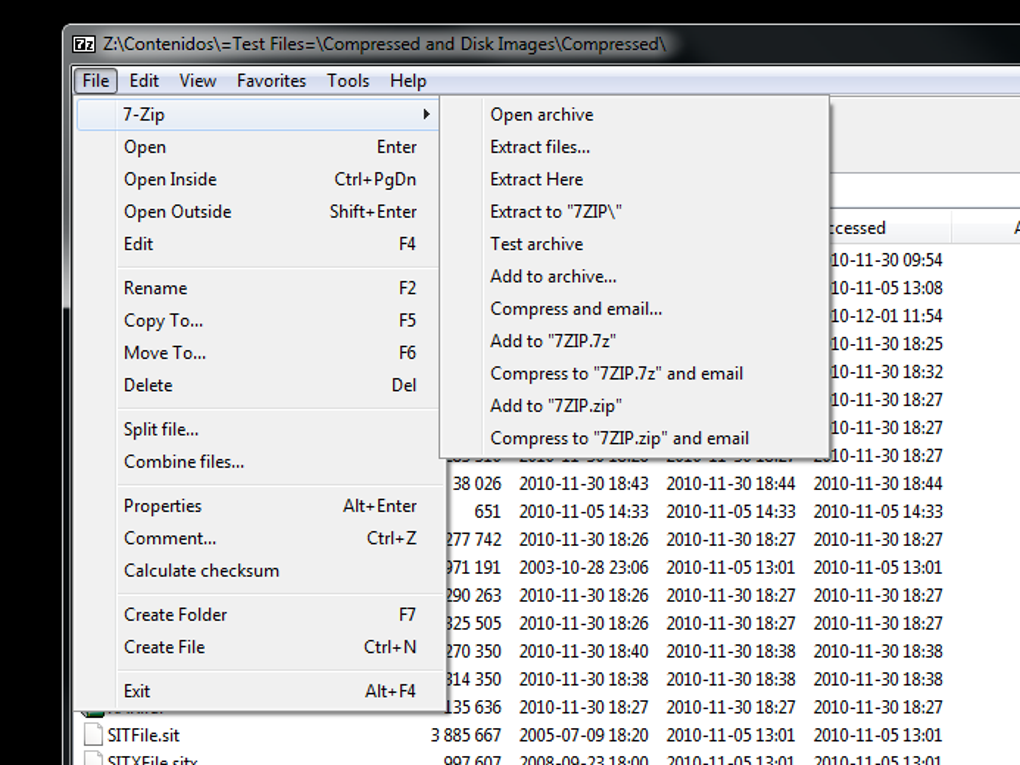This screenshot has width=1020, height=765.
Task: Choose Create File entry
Action: [258, 647]
